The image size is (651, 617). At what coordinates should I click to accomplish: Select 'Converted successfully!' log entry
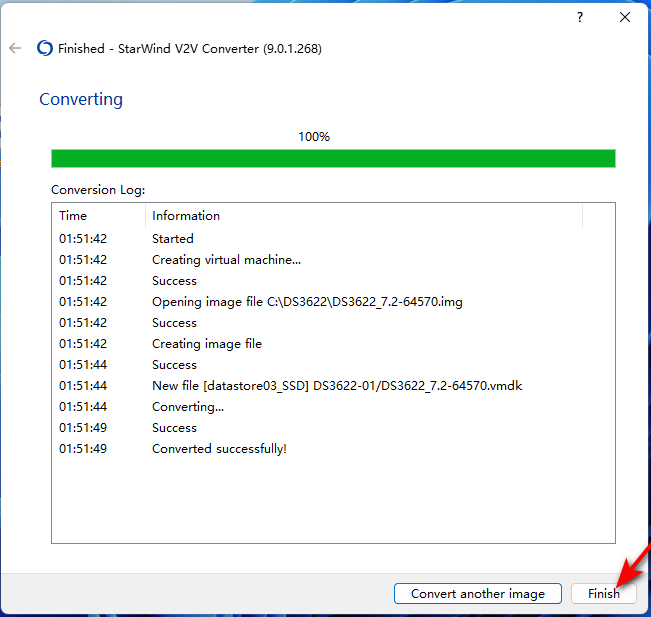333,448
